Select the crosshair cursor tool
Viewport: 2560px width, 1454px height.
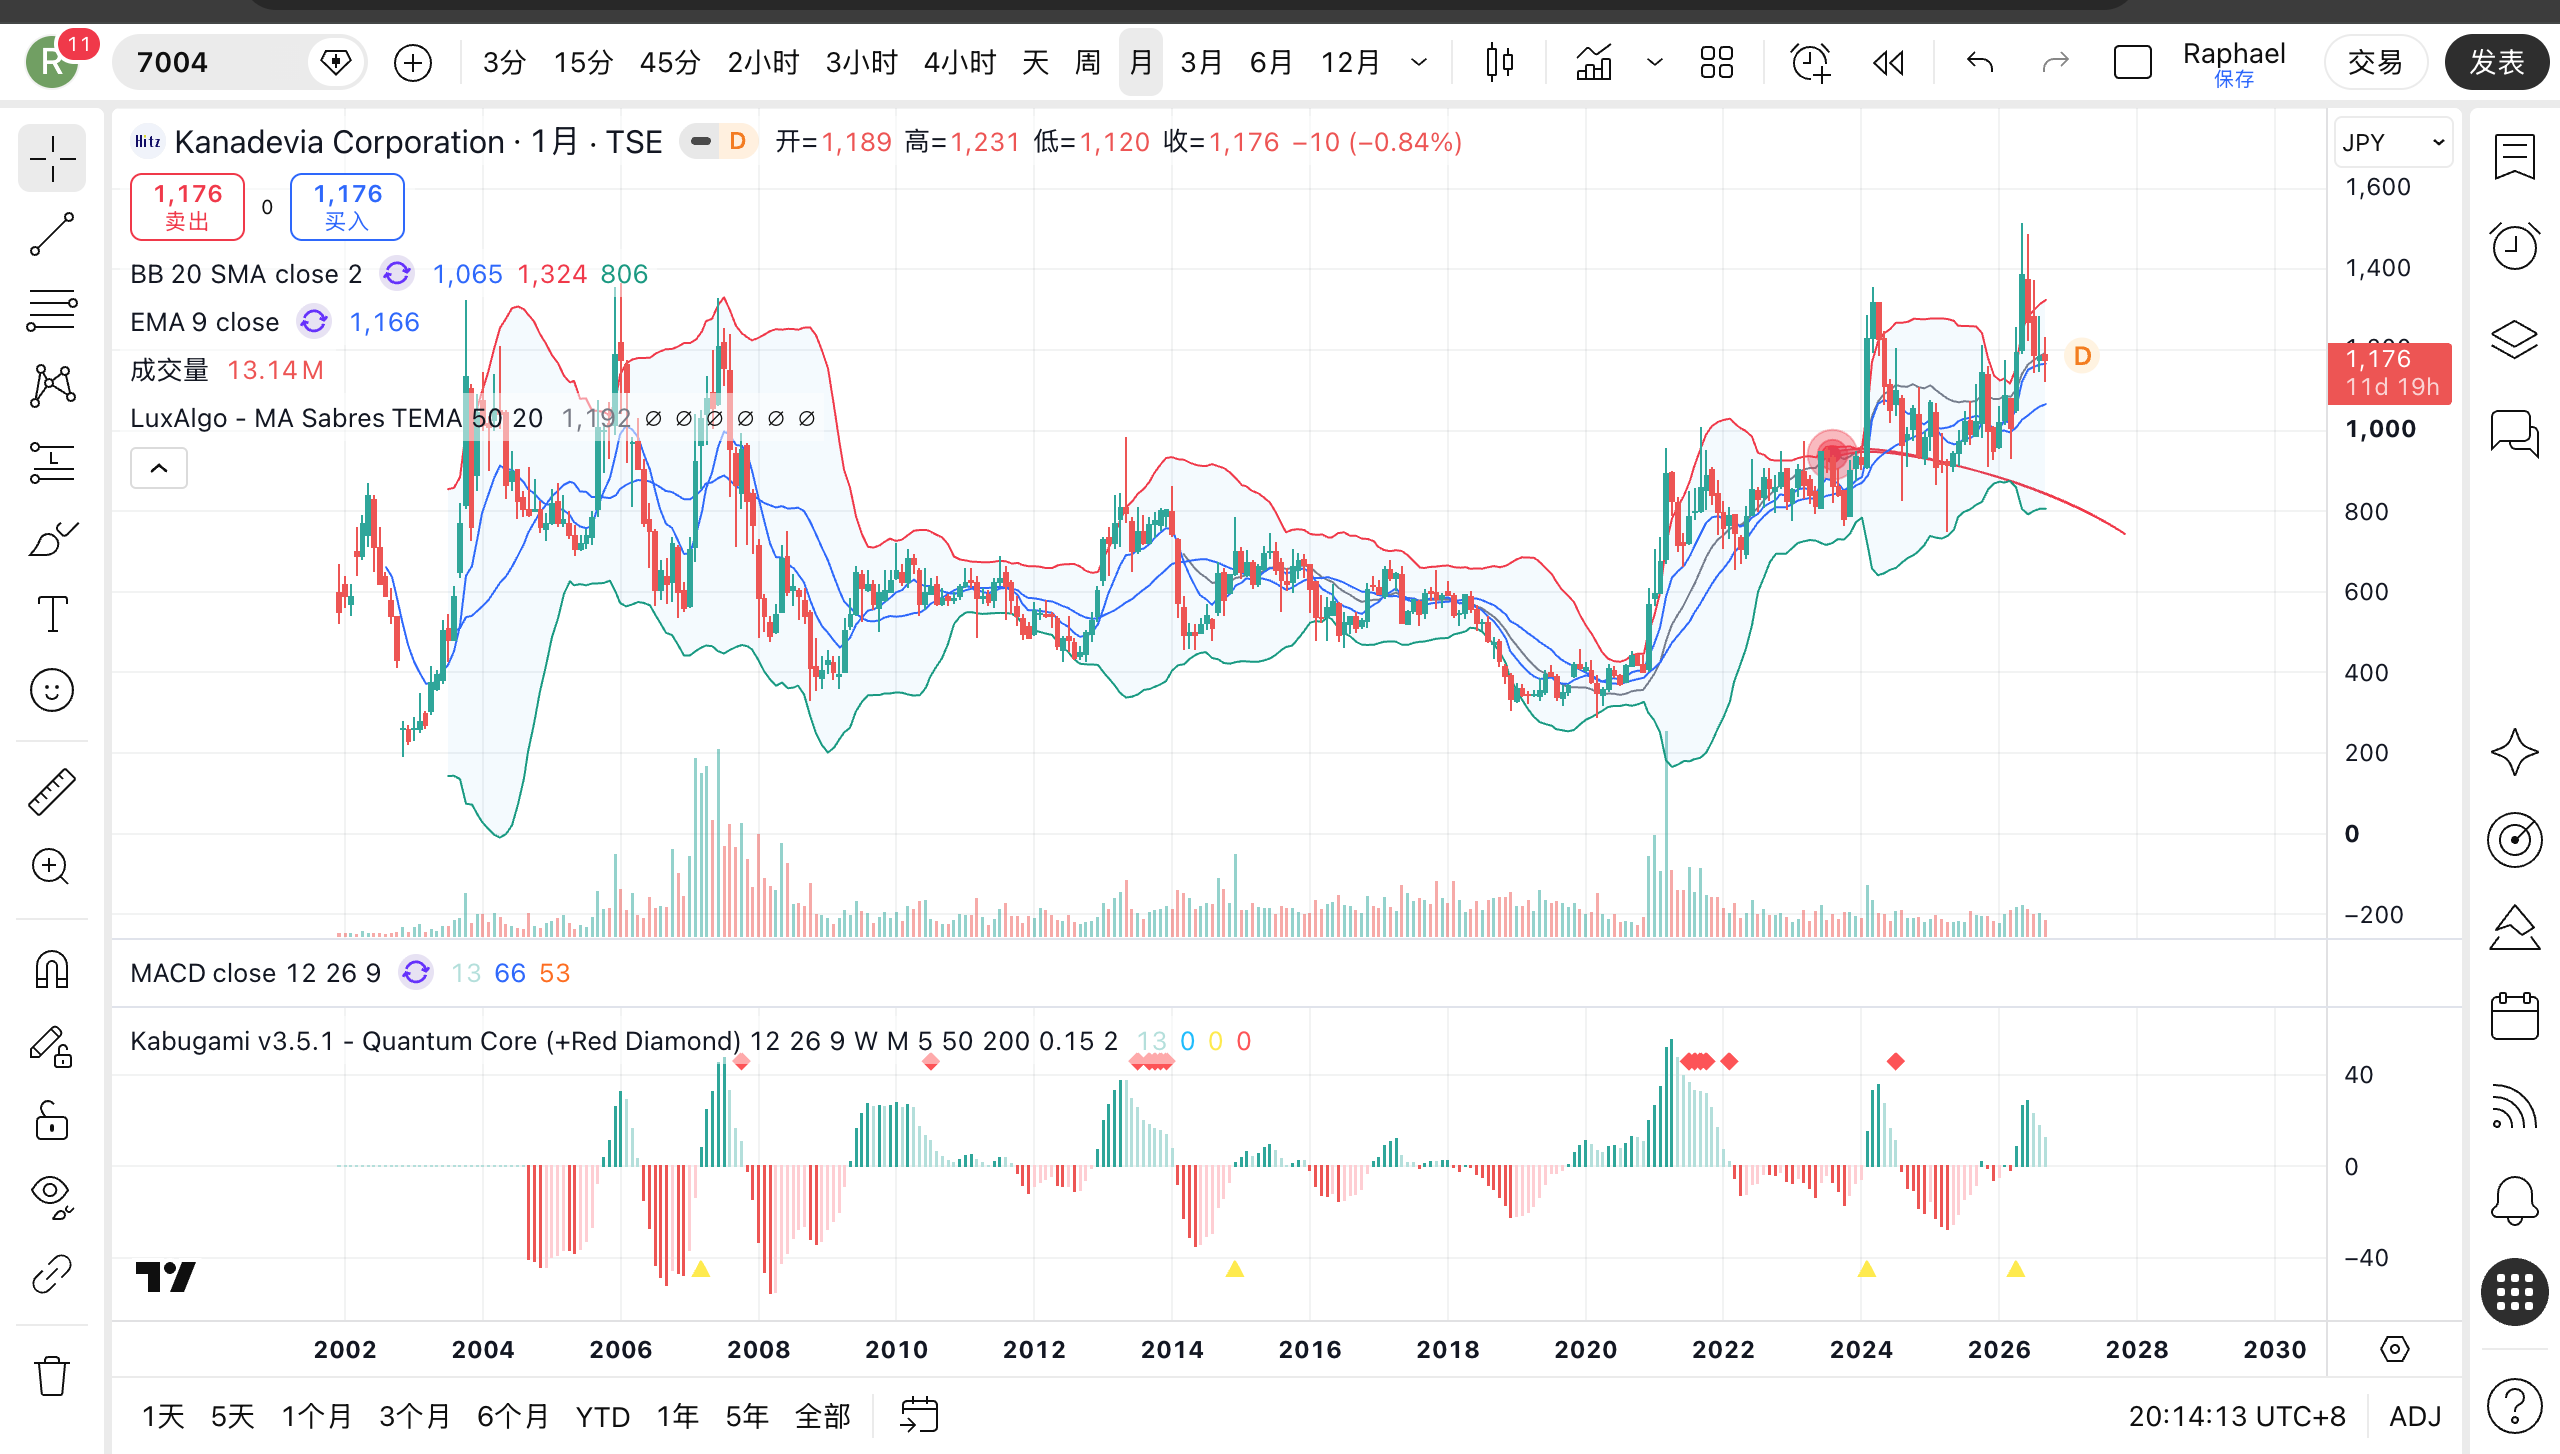pyautogui.click(x=52, y=158)
